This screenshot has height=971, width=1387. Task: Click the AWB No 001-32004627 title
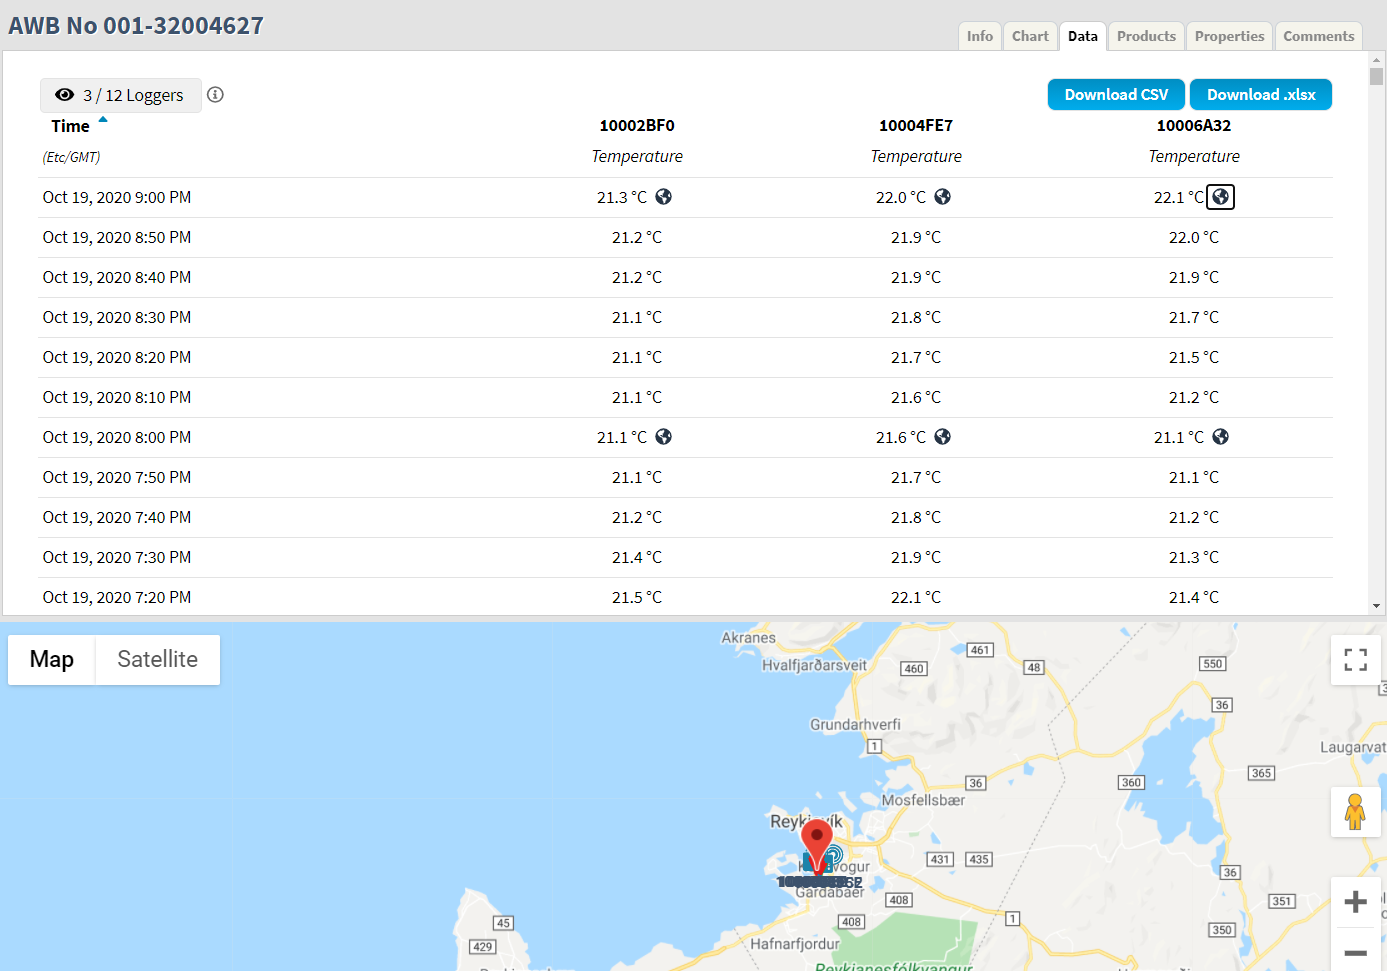(x=136, y=26)
